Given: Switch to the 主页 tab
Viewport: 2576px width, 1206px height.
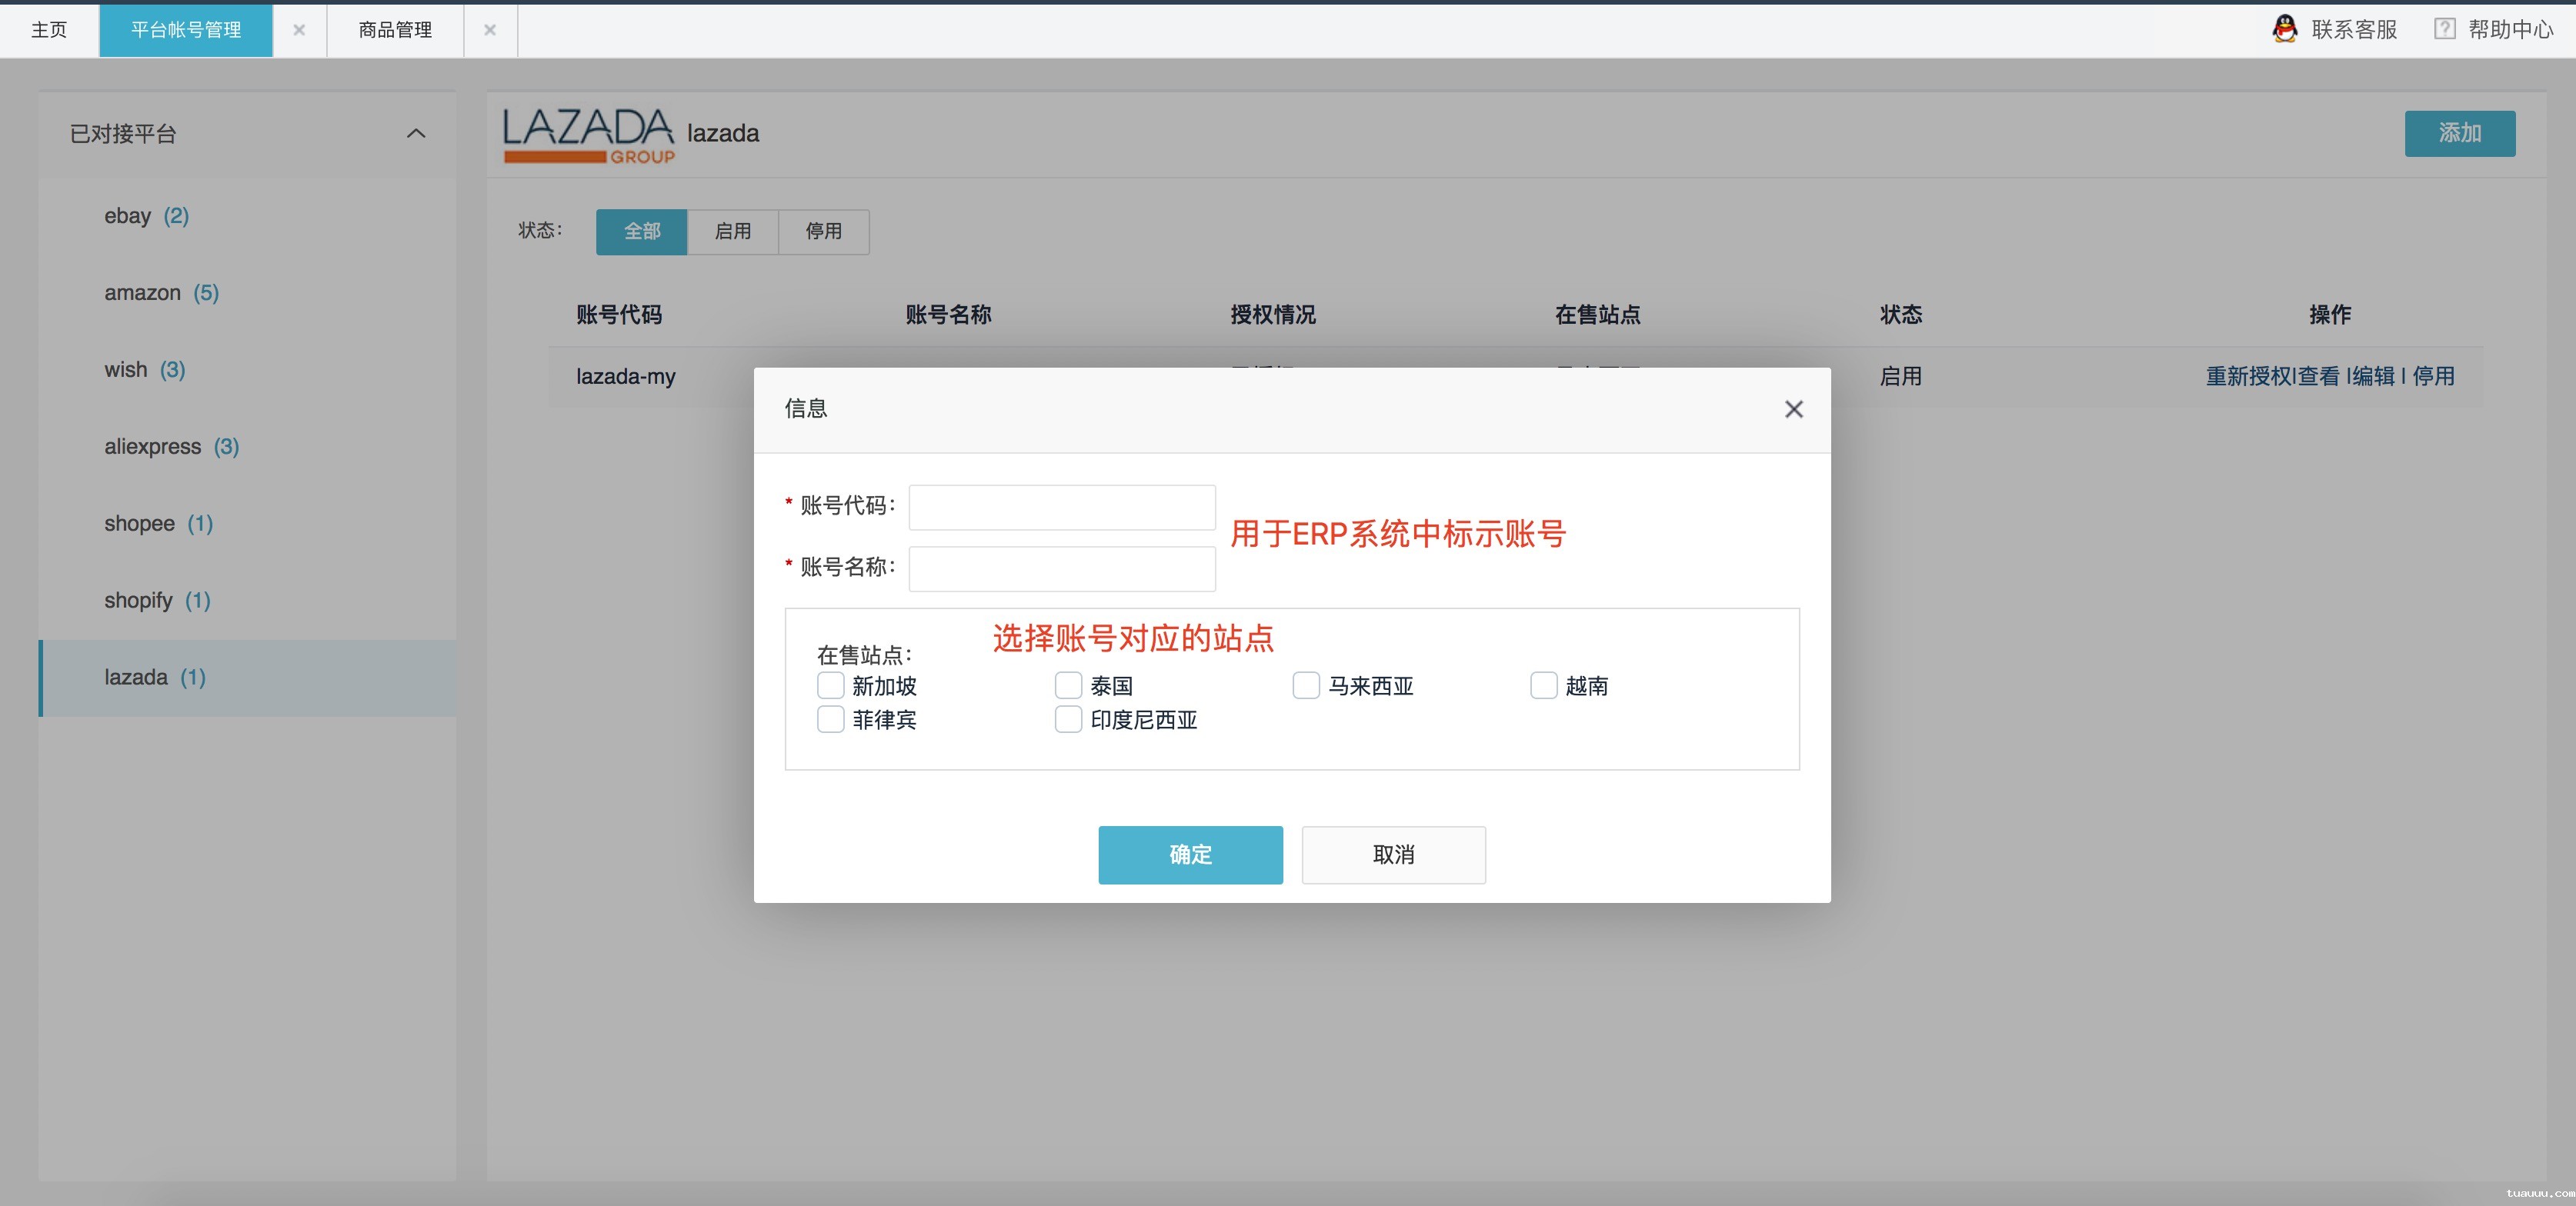Looking at the screenshot, I should [48, 29].
